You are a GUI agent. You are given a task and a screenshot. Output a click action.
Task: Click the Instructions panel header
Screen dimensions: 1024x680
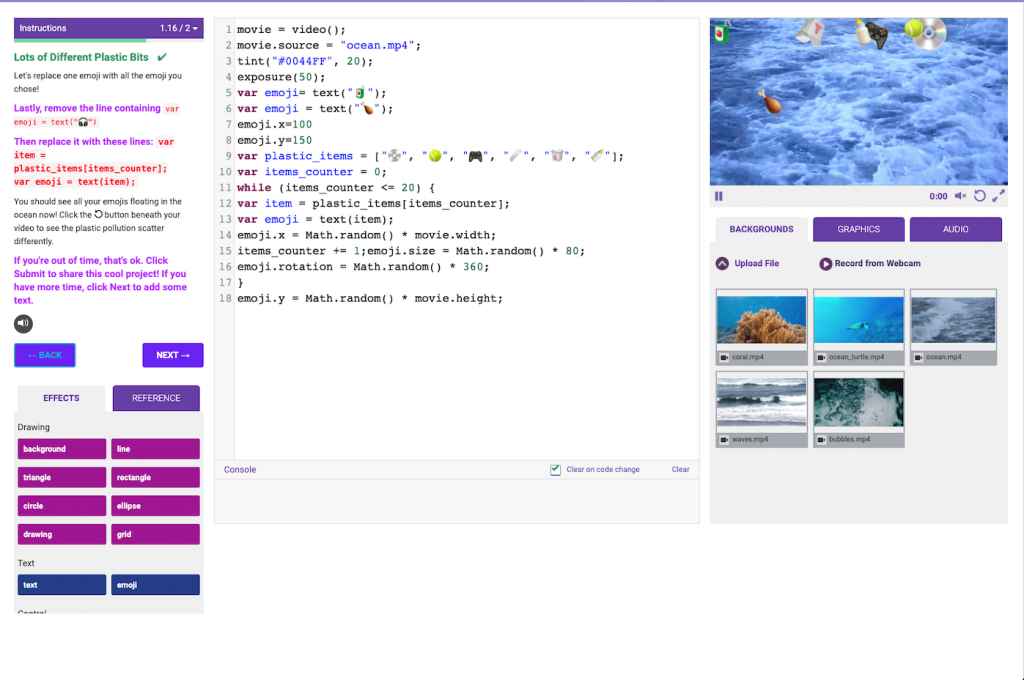tap(108, 28)
